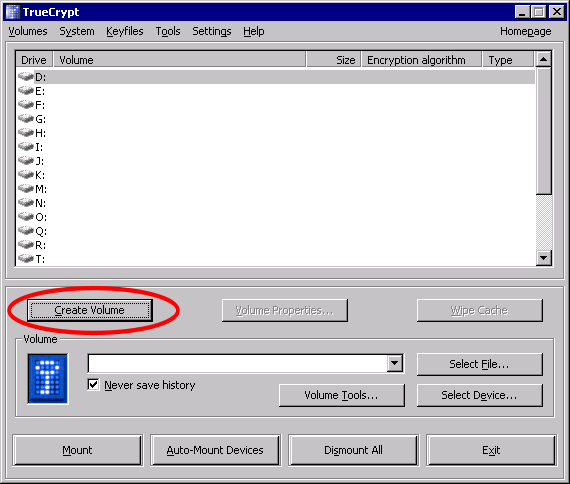
Task: Open the Settings menu
Action: click(x=212, y=31)
